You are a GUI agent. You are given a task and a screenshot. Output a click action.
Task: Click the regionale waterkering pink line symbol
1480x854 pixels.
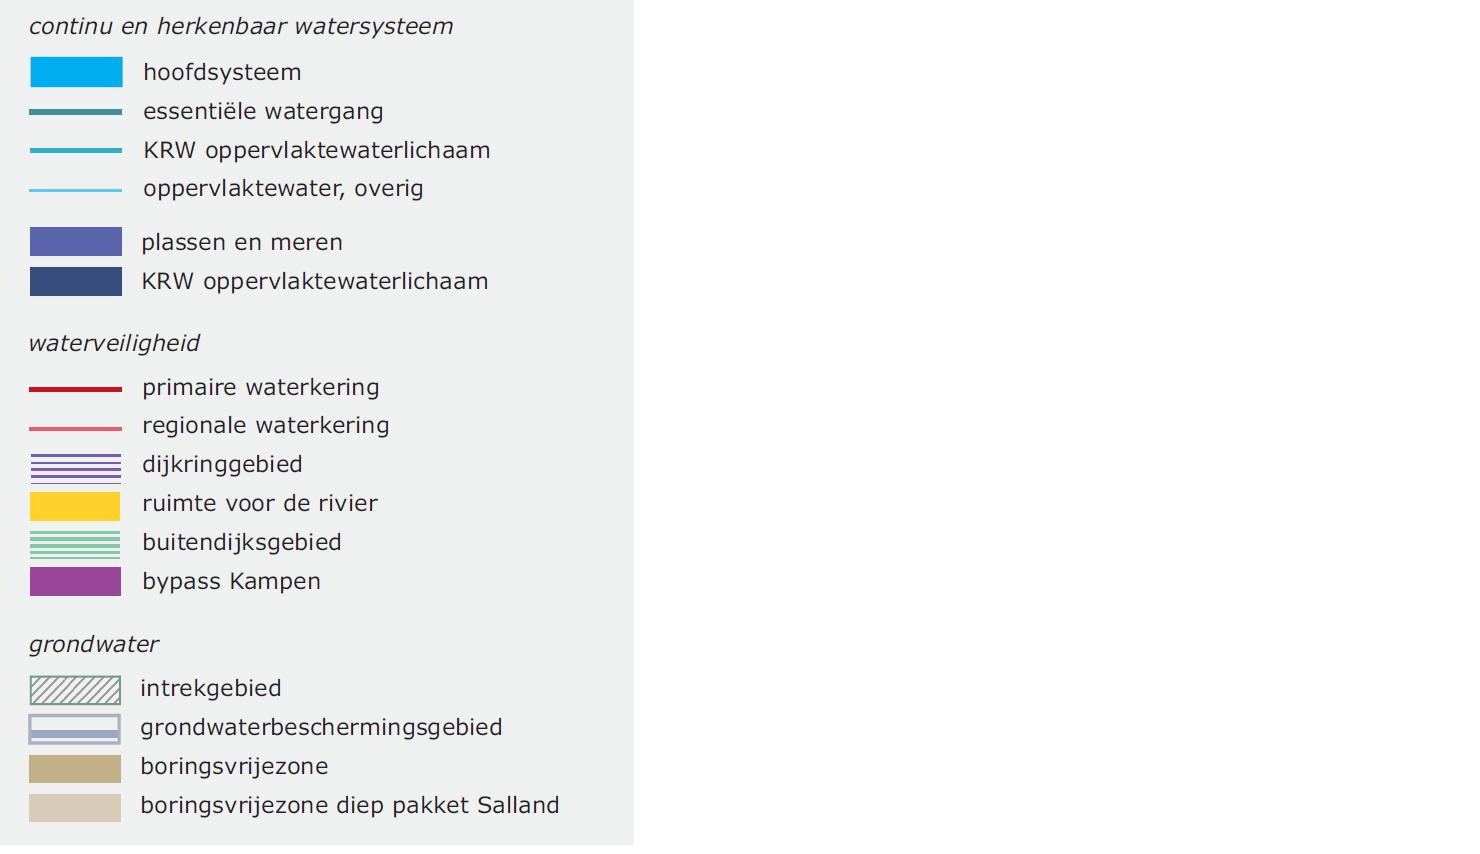point(76,428)
